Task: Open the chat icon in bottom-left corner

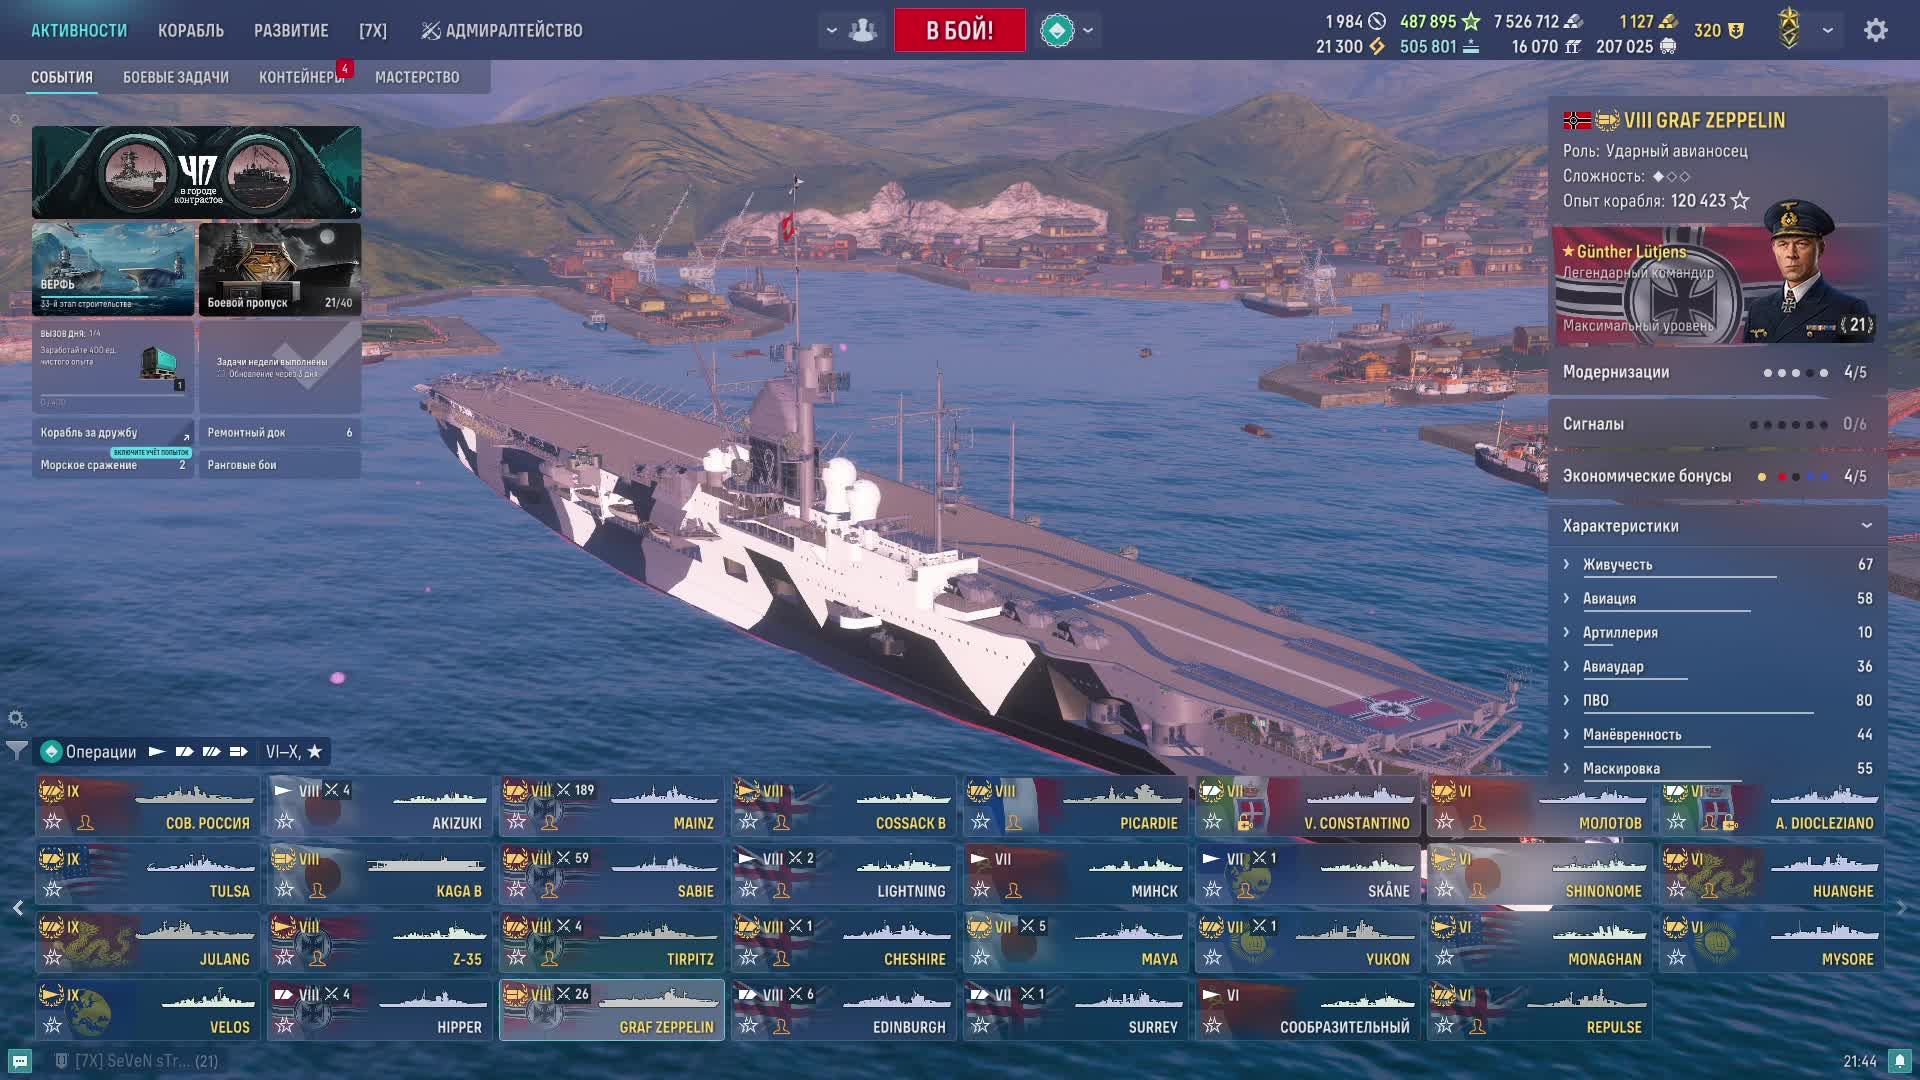Action: 20,1061
